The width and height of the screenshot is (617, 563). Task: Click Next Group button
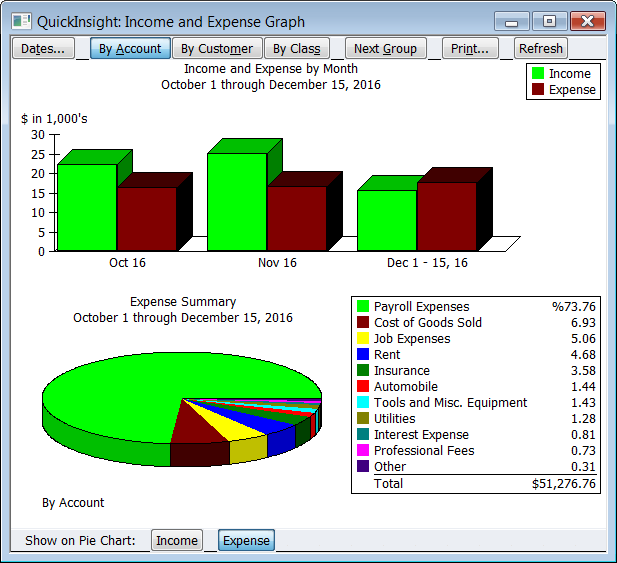pyautogui.click(x=385, y=48)
